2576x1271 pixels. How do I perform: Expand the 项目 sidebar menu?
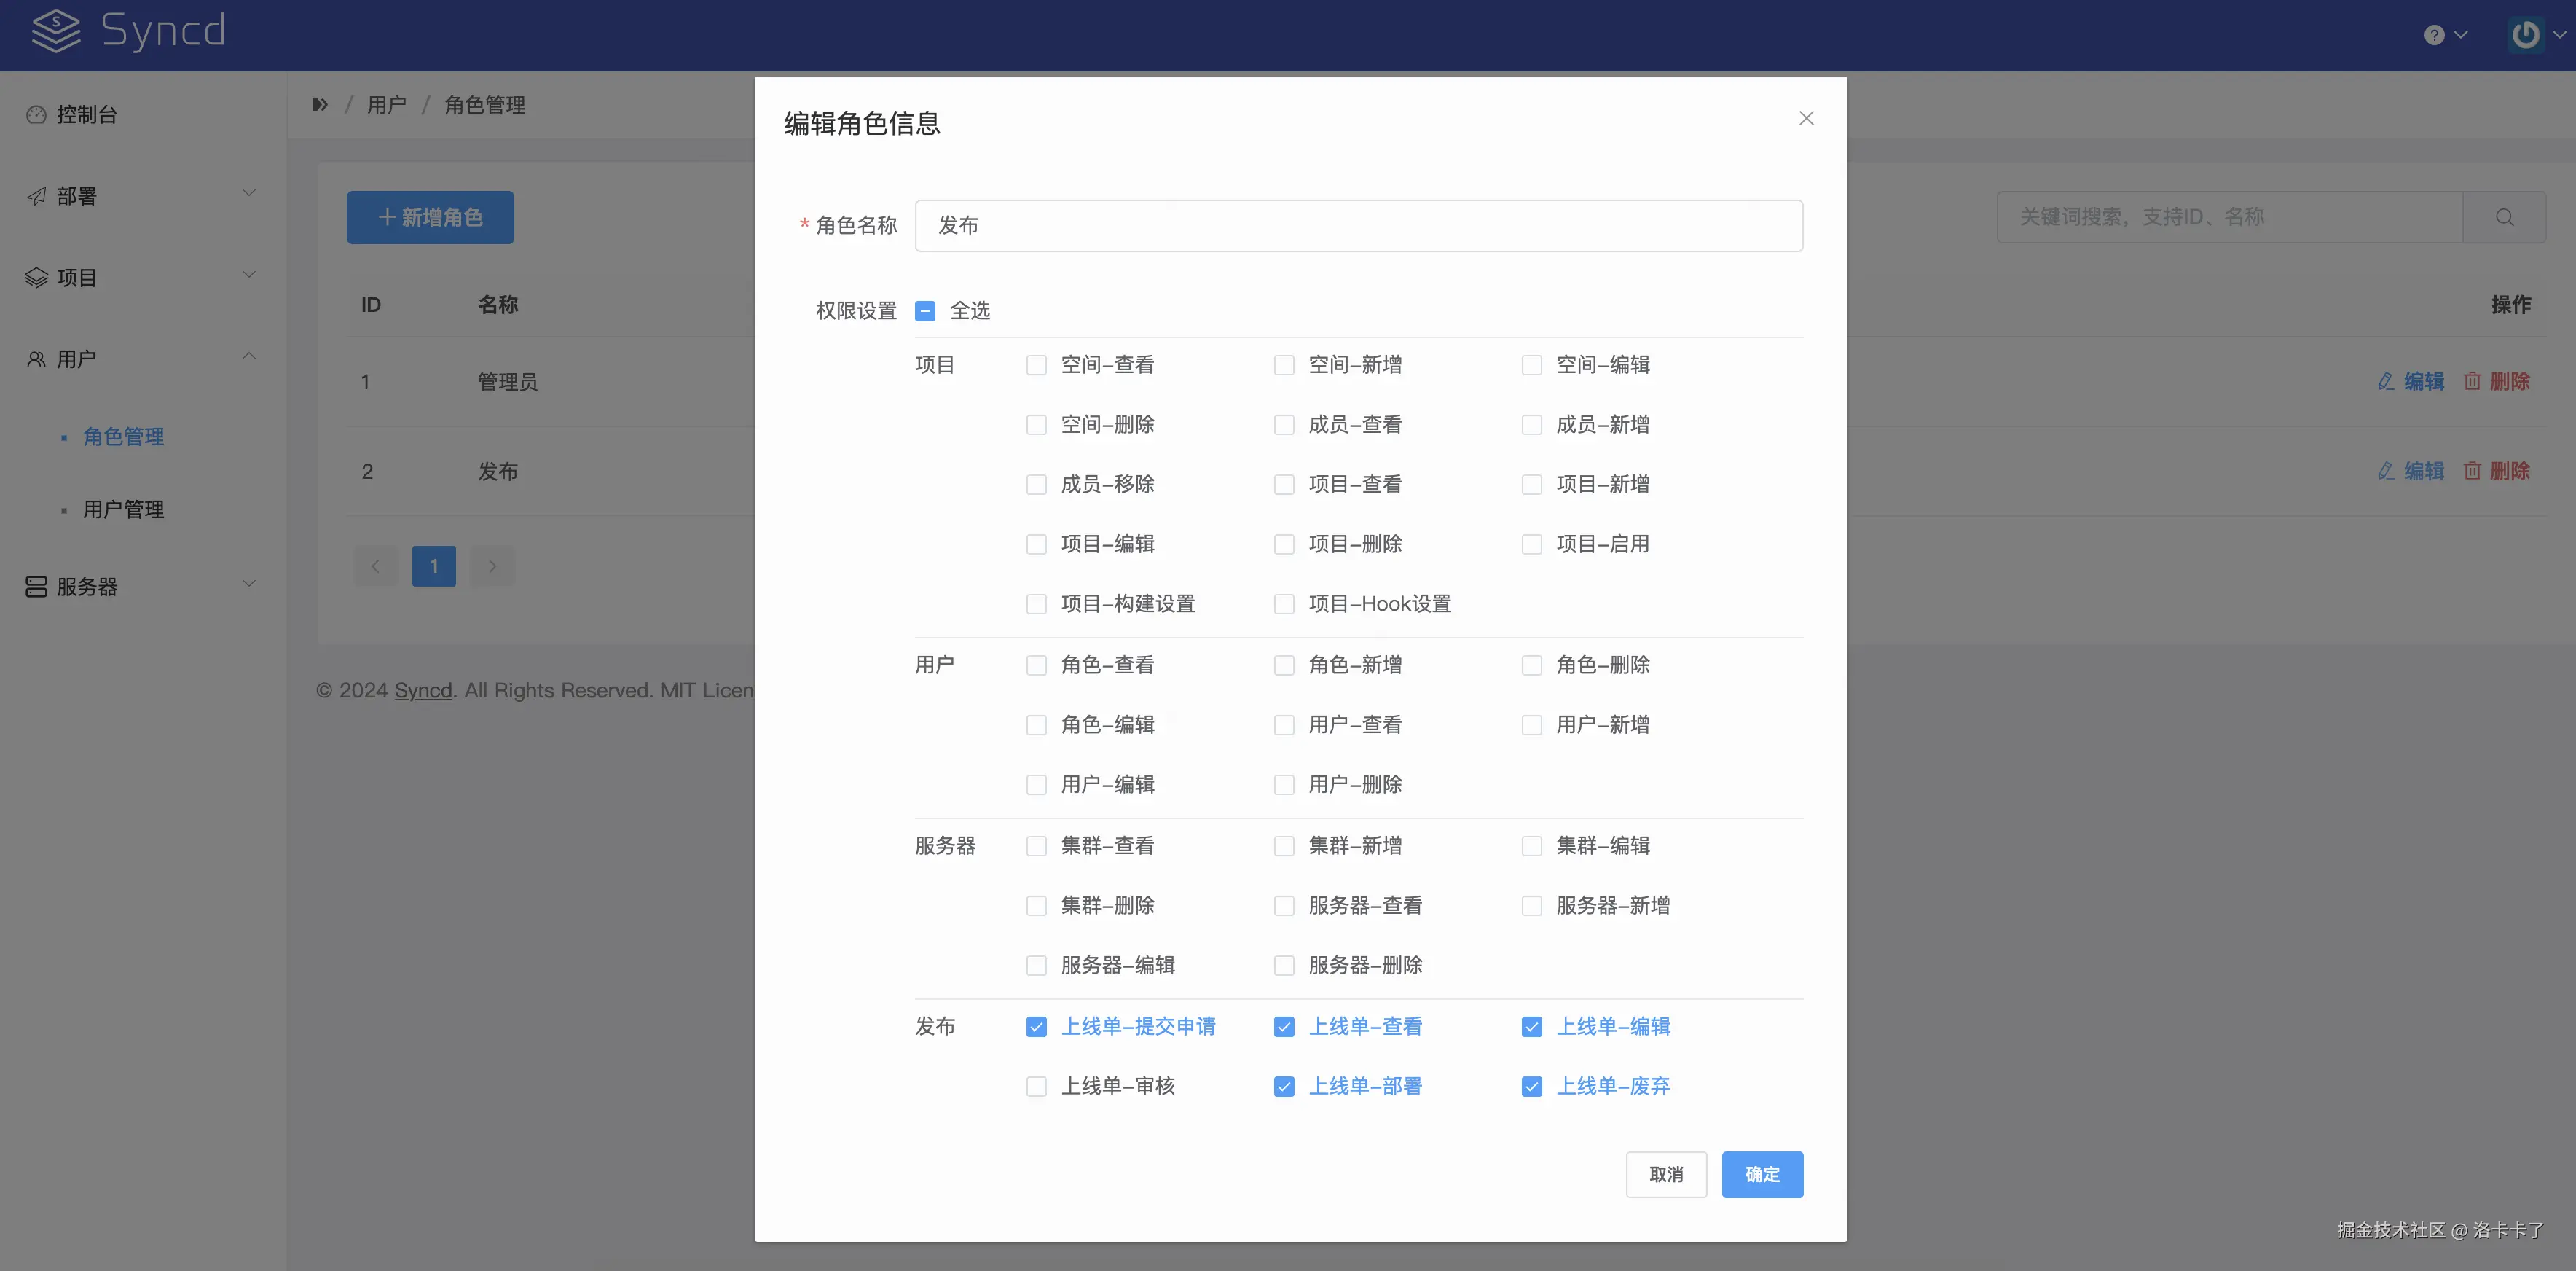[140, 277]
